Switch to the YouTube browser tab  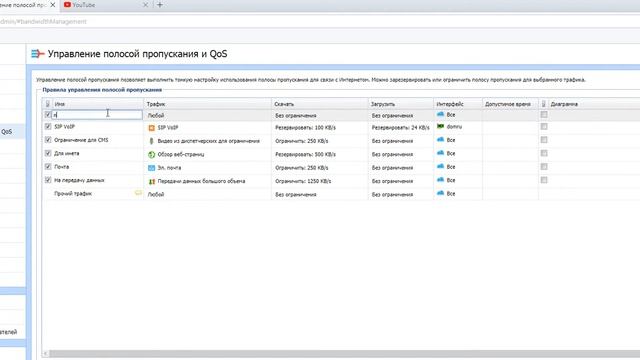[106, 5]
